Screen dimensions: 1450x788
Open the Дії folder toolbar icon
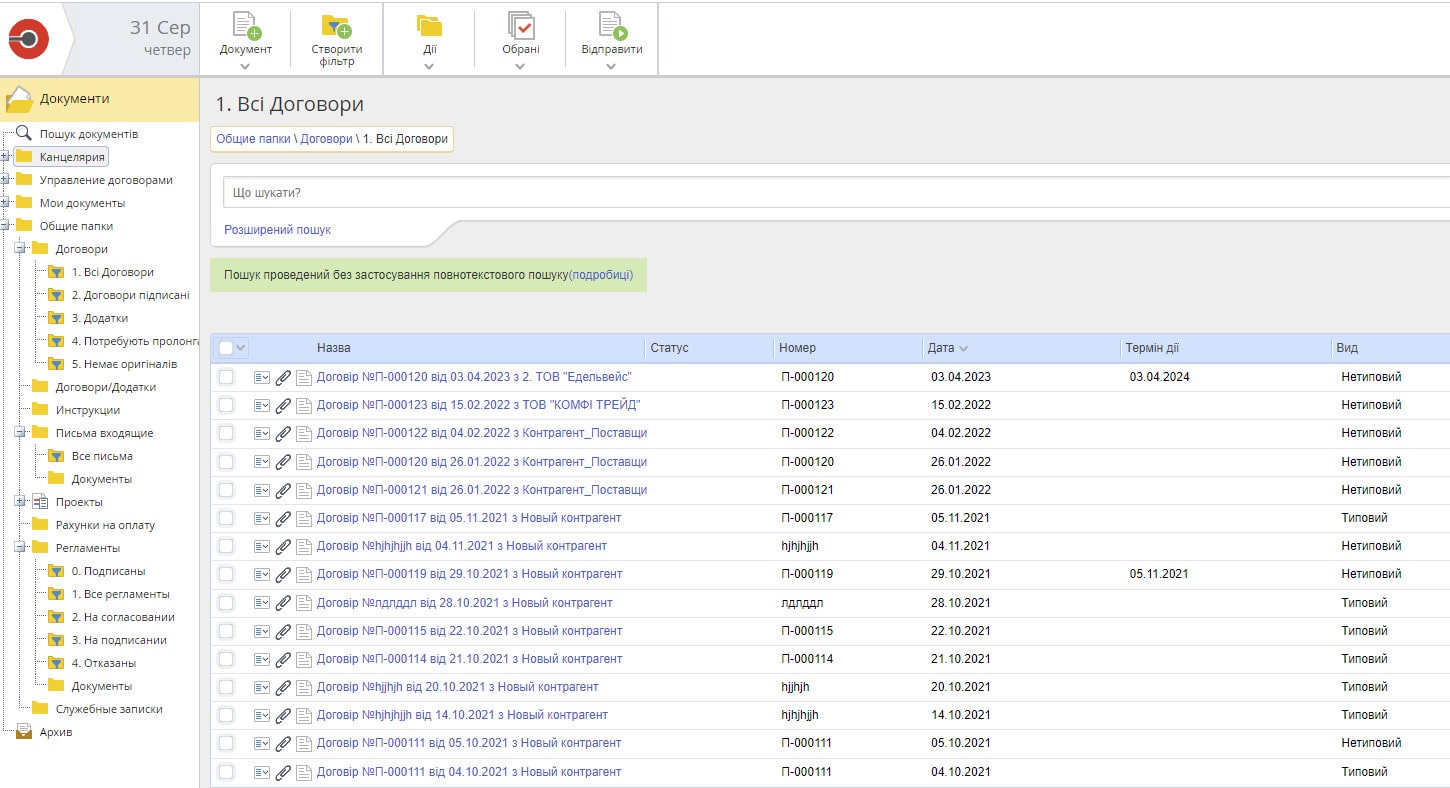[x=429, y=26]
